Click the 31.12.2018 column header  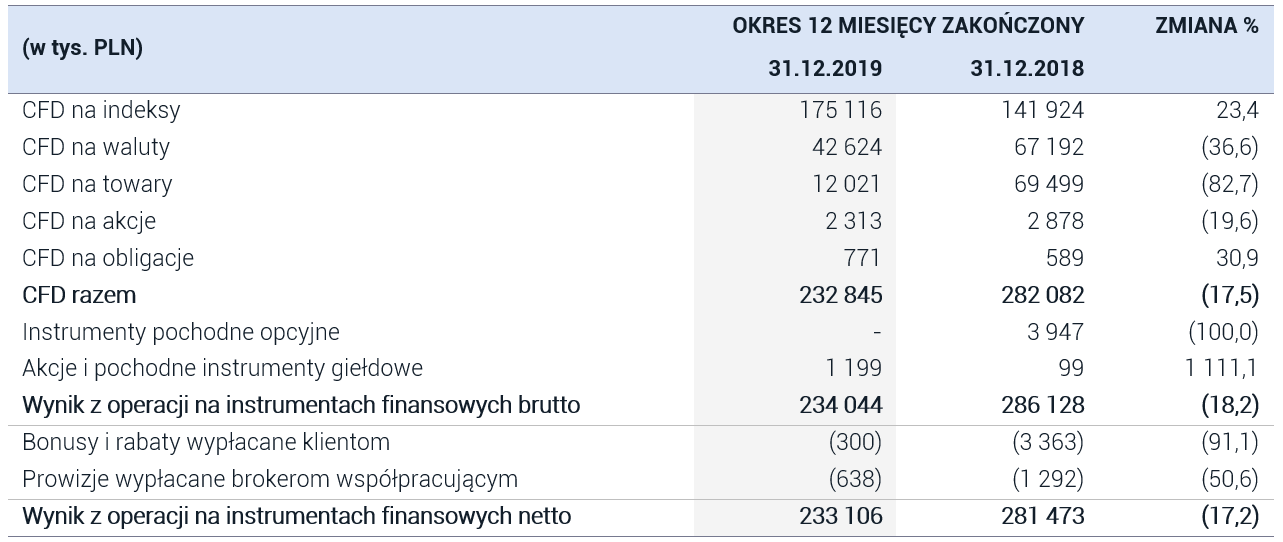pyautogui.click(x=1027, y=70)
